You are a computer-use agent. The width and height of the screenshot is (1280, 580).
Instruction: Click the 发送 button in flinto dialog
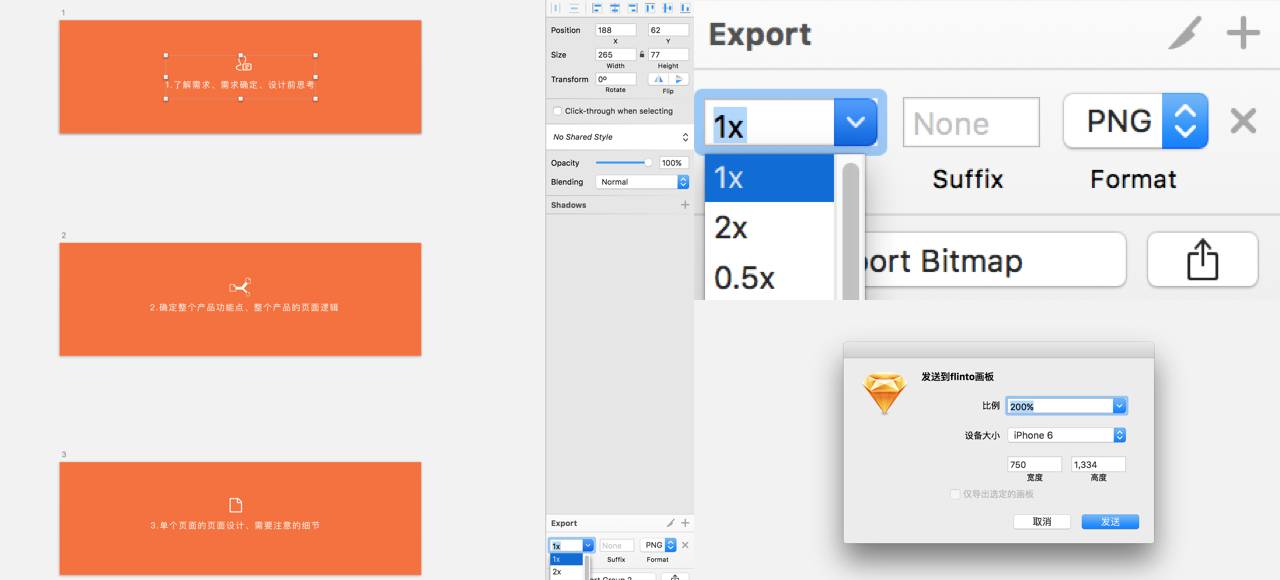pyautogui.click(x=1110, y=522)
